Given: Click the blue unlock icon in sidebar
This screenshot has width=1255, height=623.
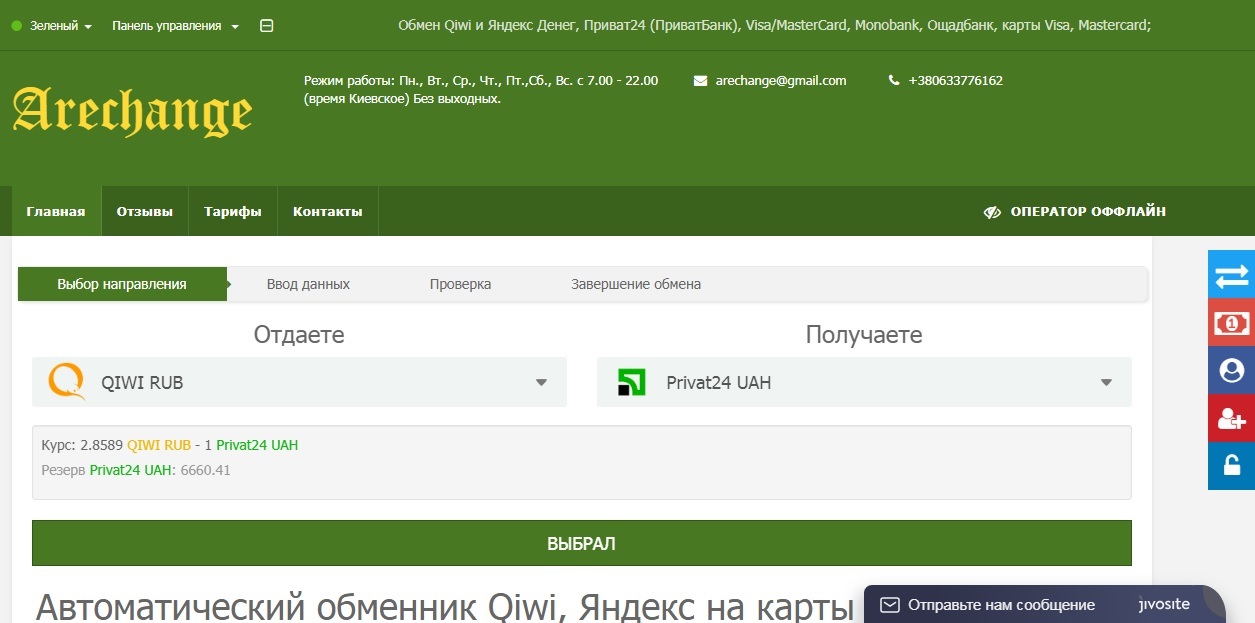Looking at the screenshot, I should (1231, 466).
